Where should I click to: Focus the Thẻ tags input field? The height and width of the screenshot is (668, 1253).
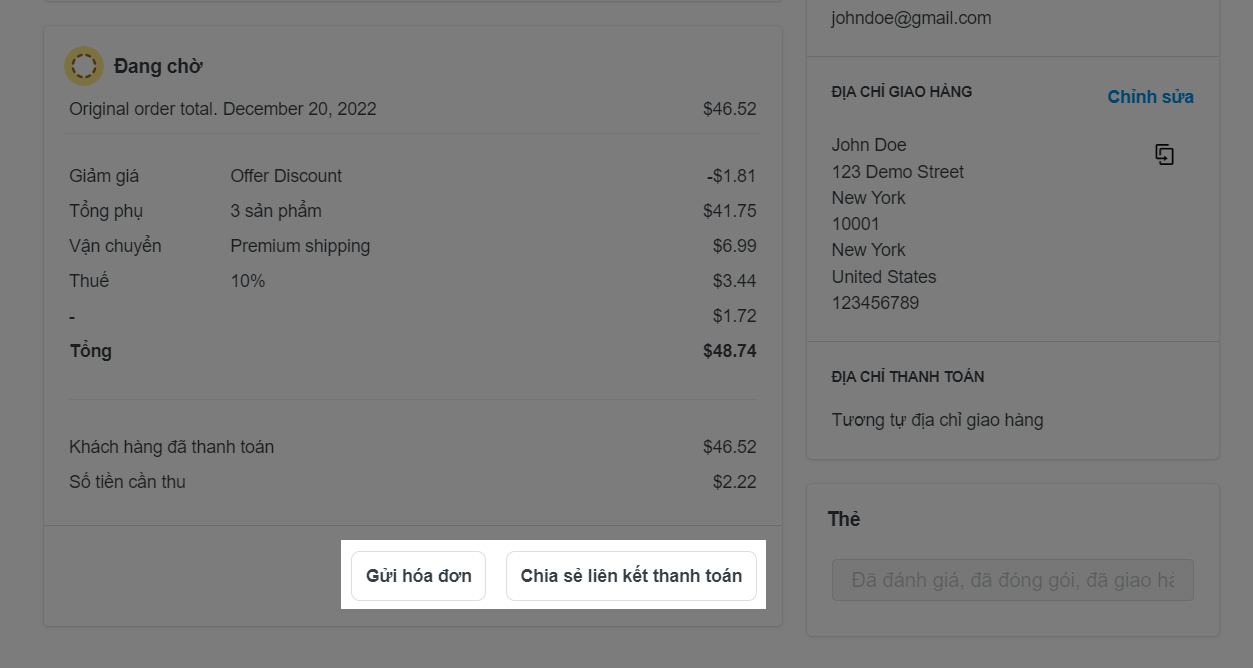click(1012, 580)
